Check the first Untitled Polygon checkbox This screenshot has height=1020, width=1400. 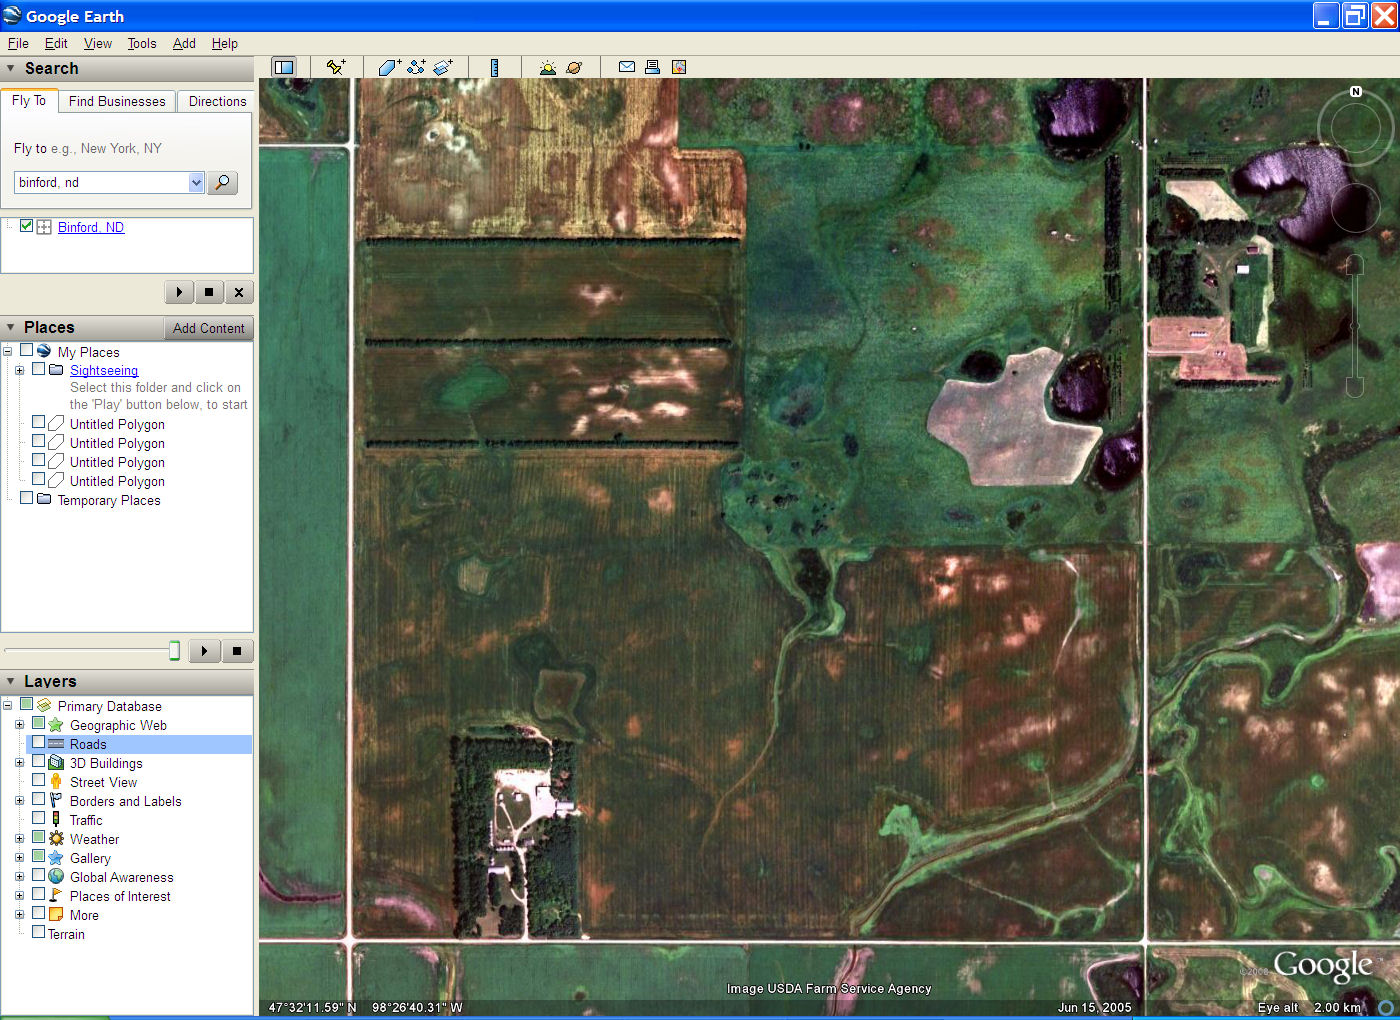[x=38, y=423]
